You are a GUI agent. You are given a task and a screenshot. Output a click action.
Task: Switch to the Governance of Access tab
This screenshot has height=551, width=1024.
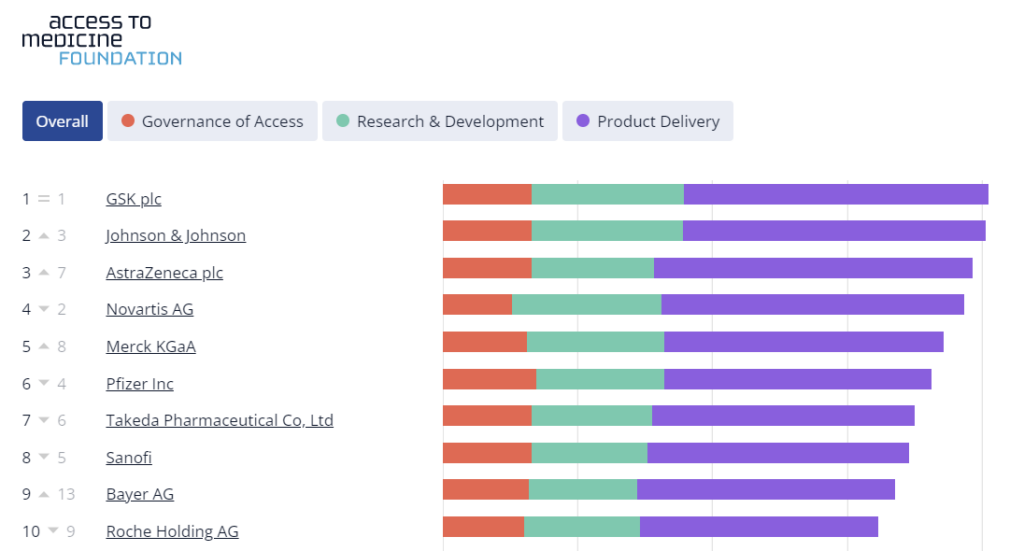pyautogui.click(x=212, y=121)
